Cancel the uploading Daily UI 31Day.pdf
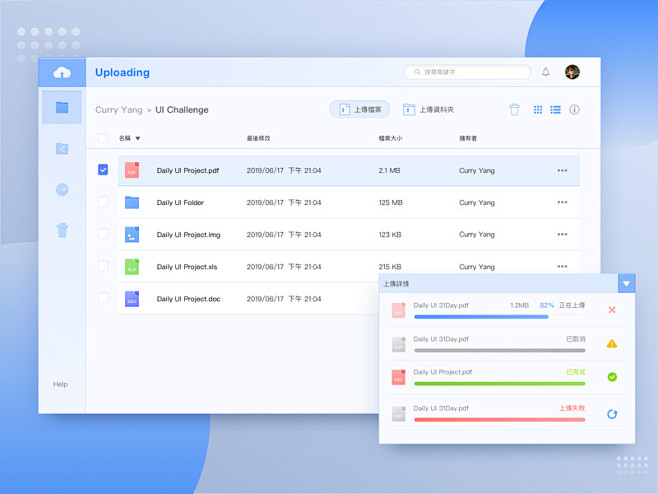658x494 pixels. (612, 310)
